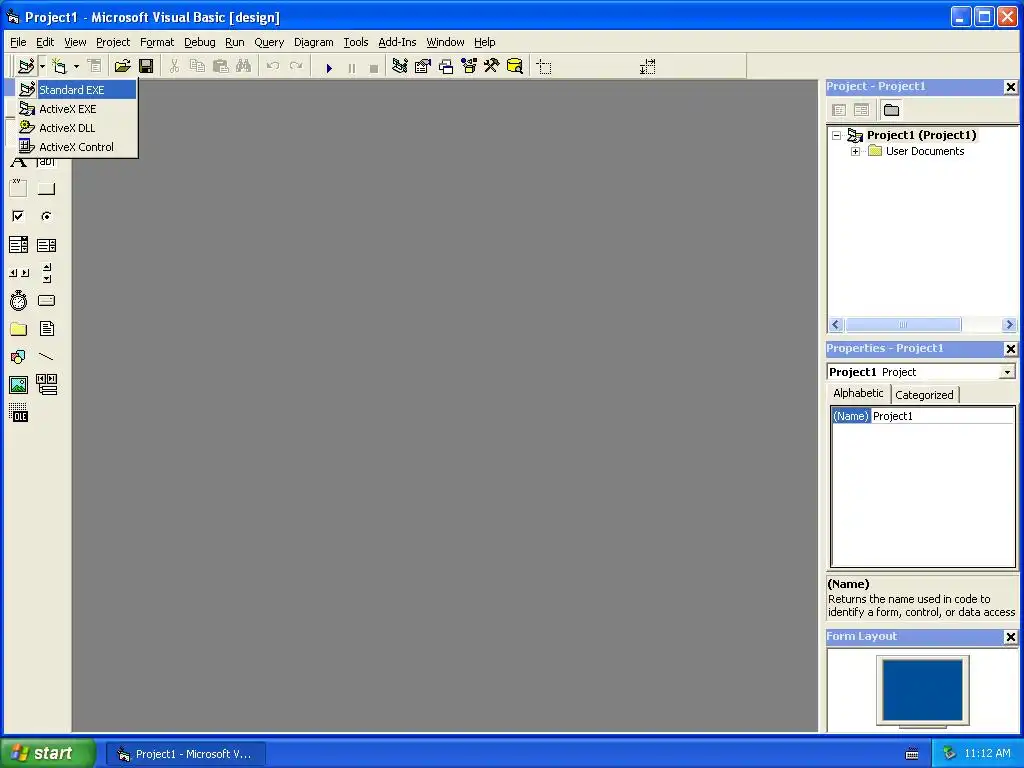Collapse the Project1 (Project1) tree node
This screenshot has width=1024, height=768.
[837, 135]
